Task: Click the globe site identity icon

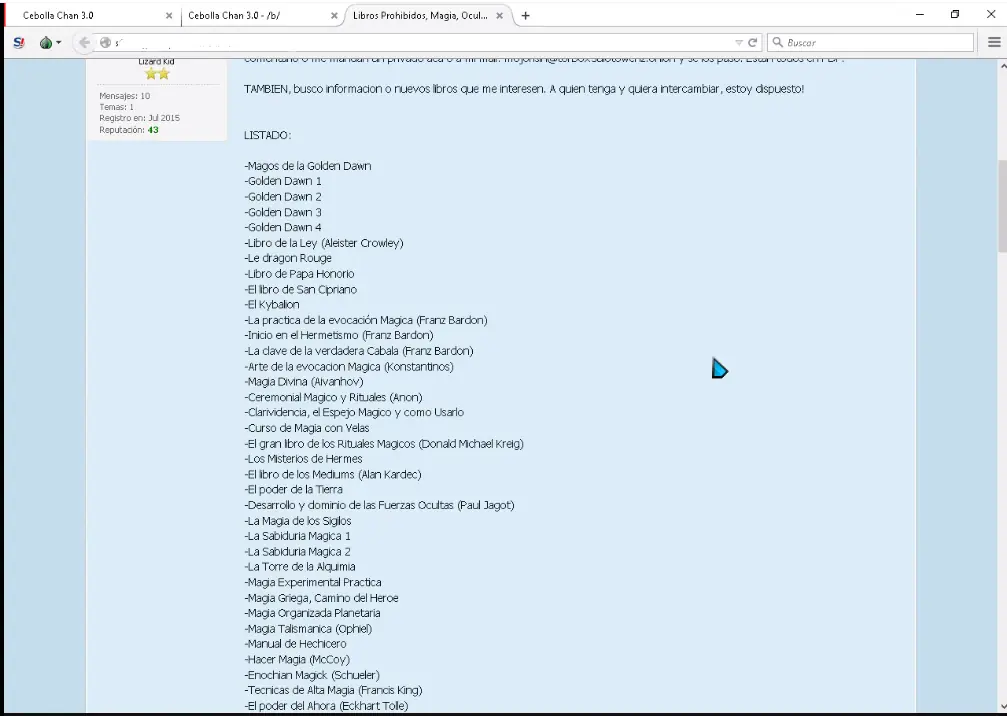Action: pos(105,42)
